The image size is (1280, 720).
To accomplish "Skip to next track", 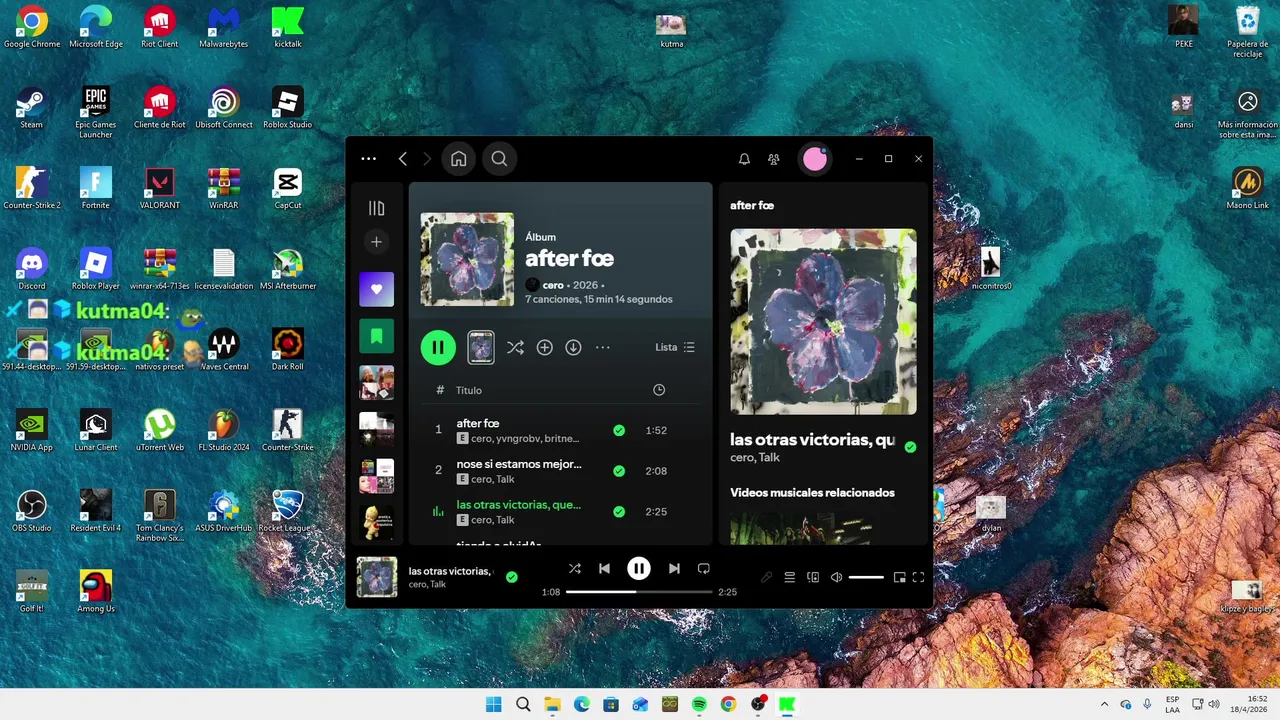I will click(x=674, y=568).
